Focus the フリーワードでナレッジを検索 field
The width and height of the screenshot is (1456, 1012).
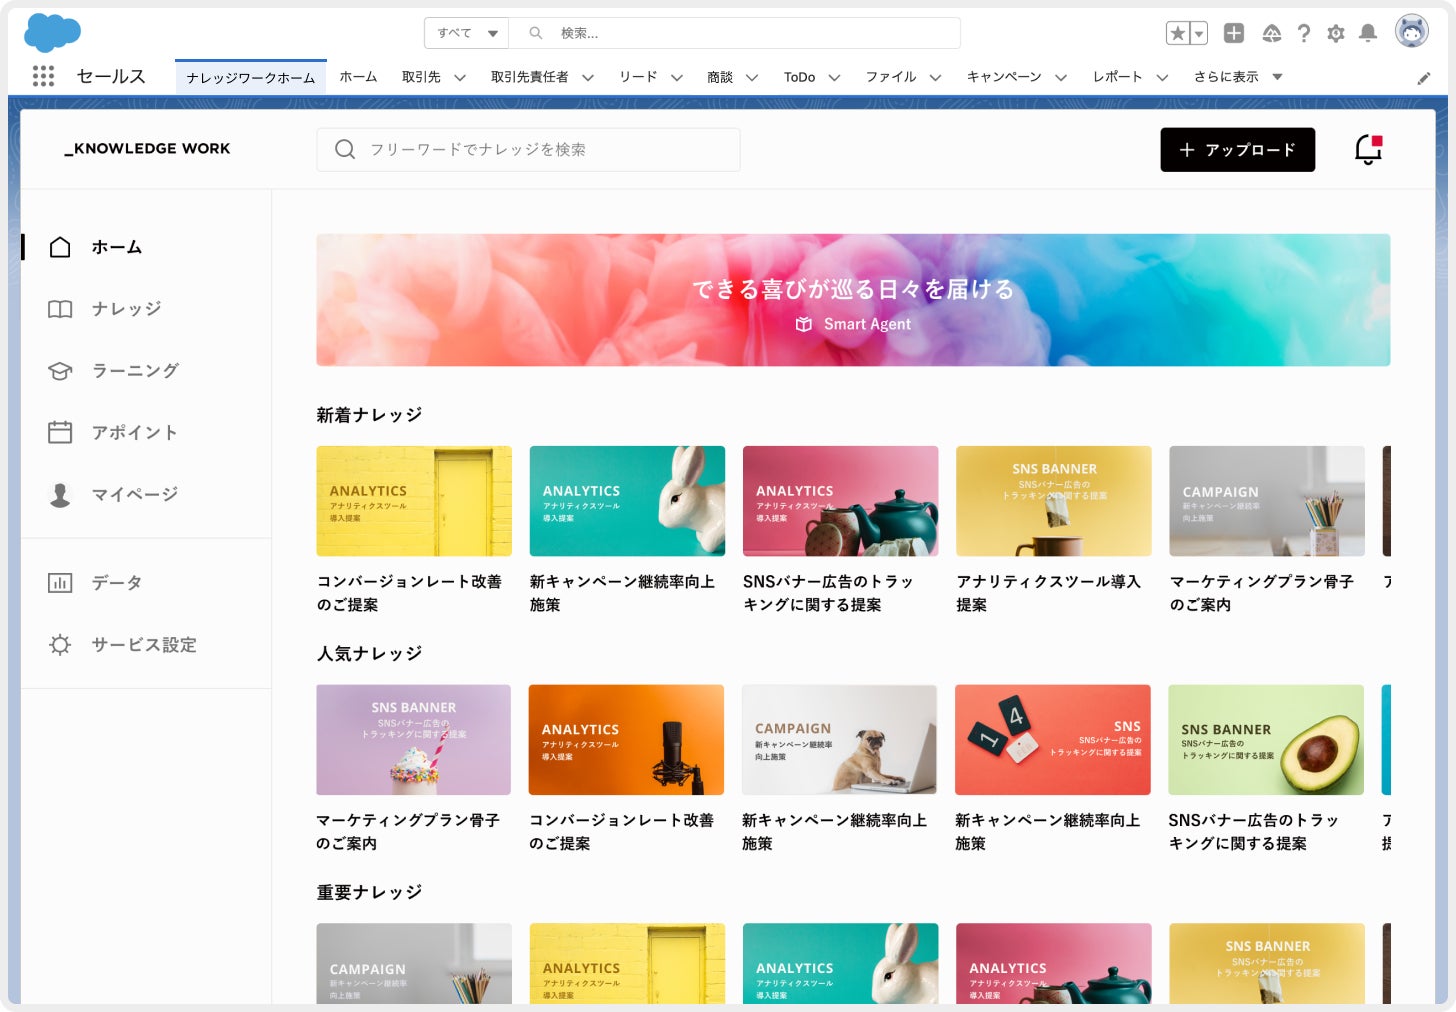[x=528, y=149]
